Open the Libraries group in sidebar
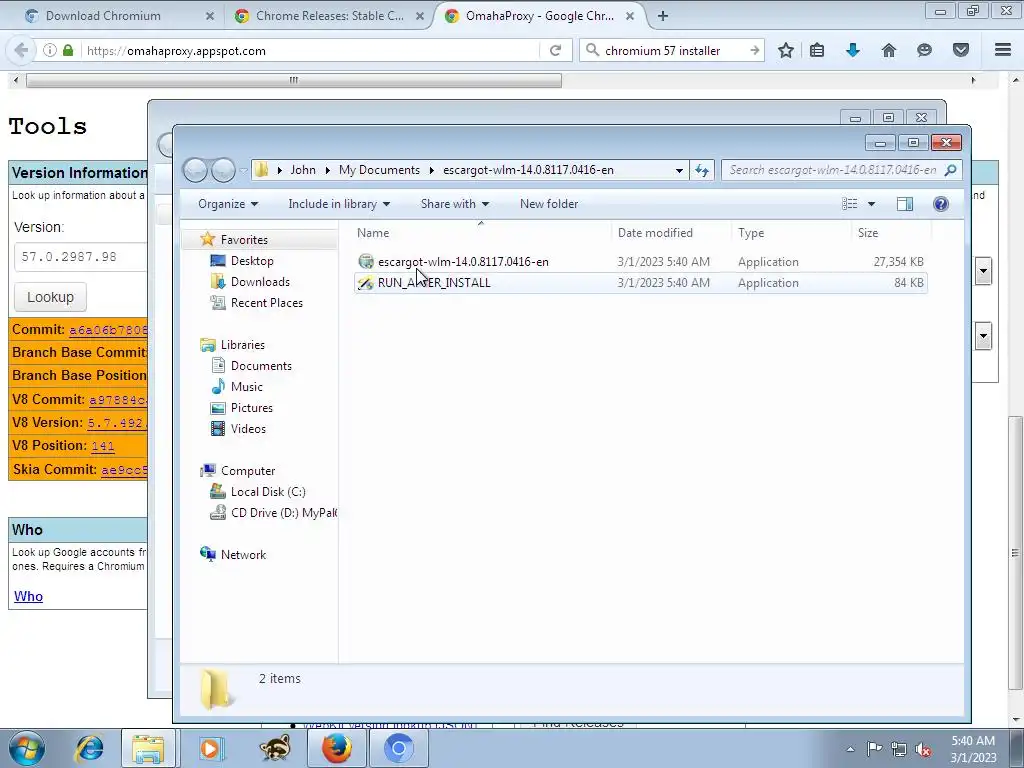The width and height of the screenshot is (1024, 768). [x=242, y=345]
